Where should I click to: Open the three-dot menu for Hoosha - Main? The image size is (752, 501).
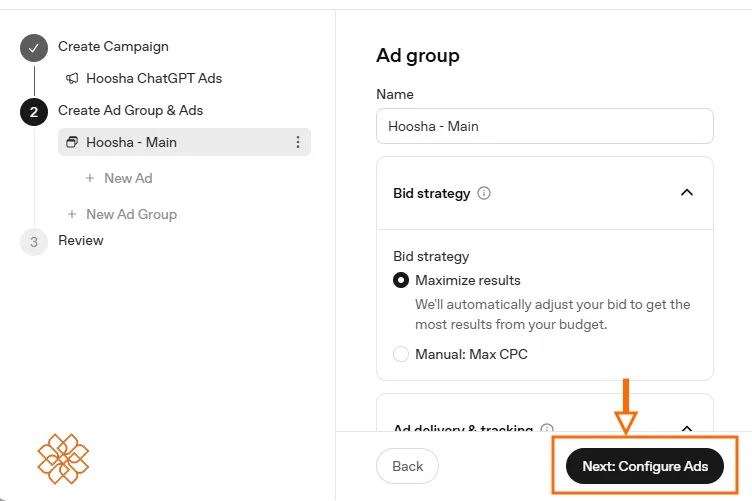click(x=298, y=142)
